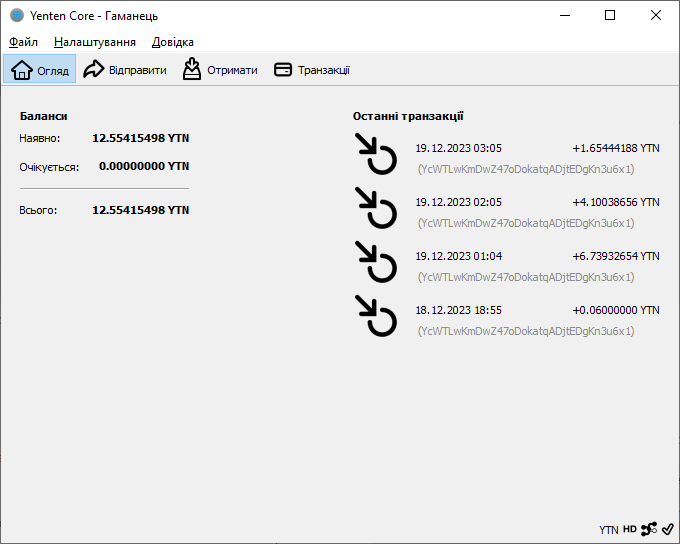Select the +1.65444188 YTN transaction amount
This screenshot has width=680, height=544.
point(616,148)
